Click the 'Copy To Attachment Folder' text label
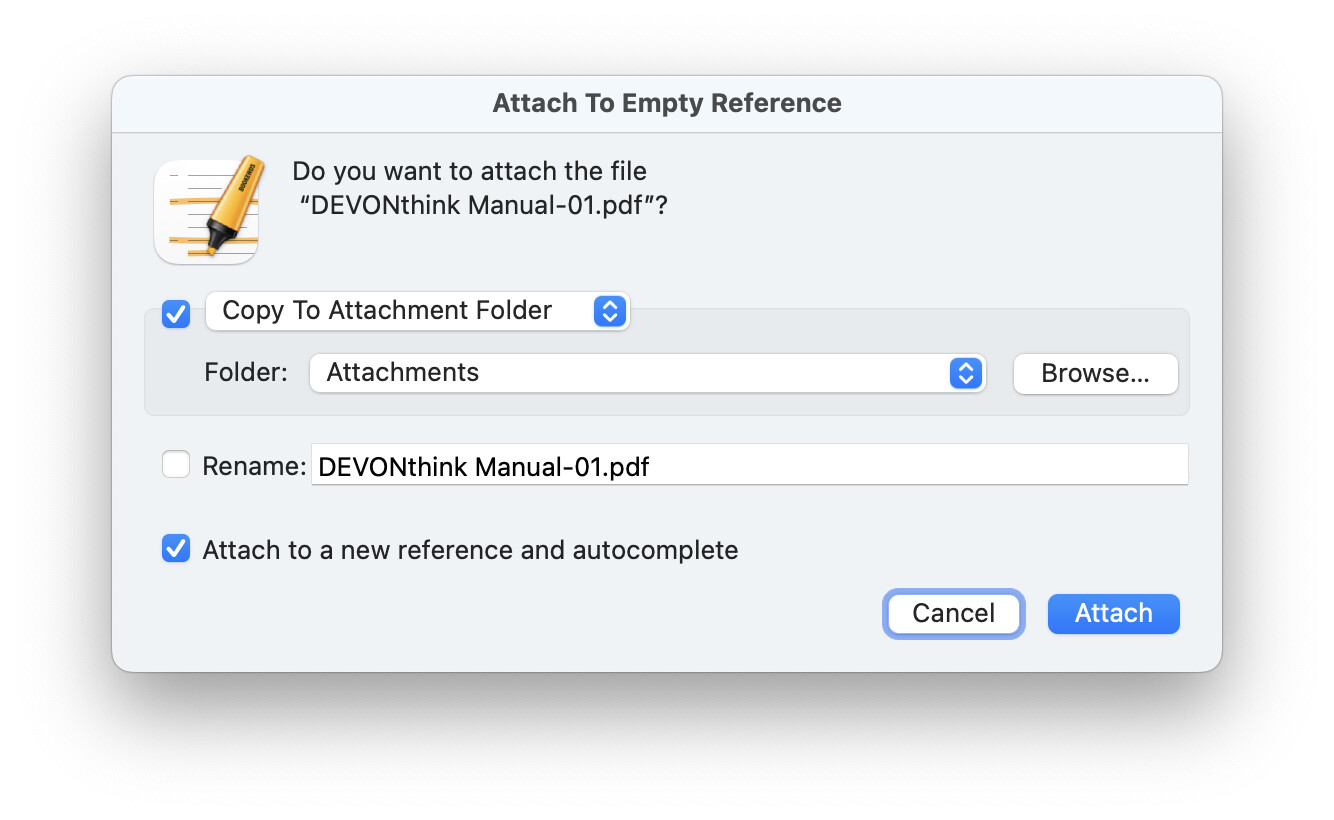This screenshot has width=1334, height=820. 387,311
